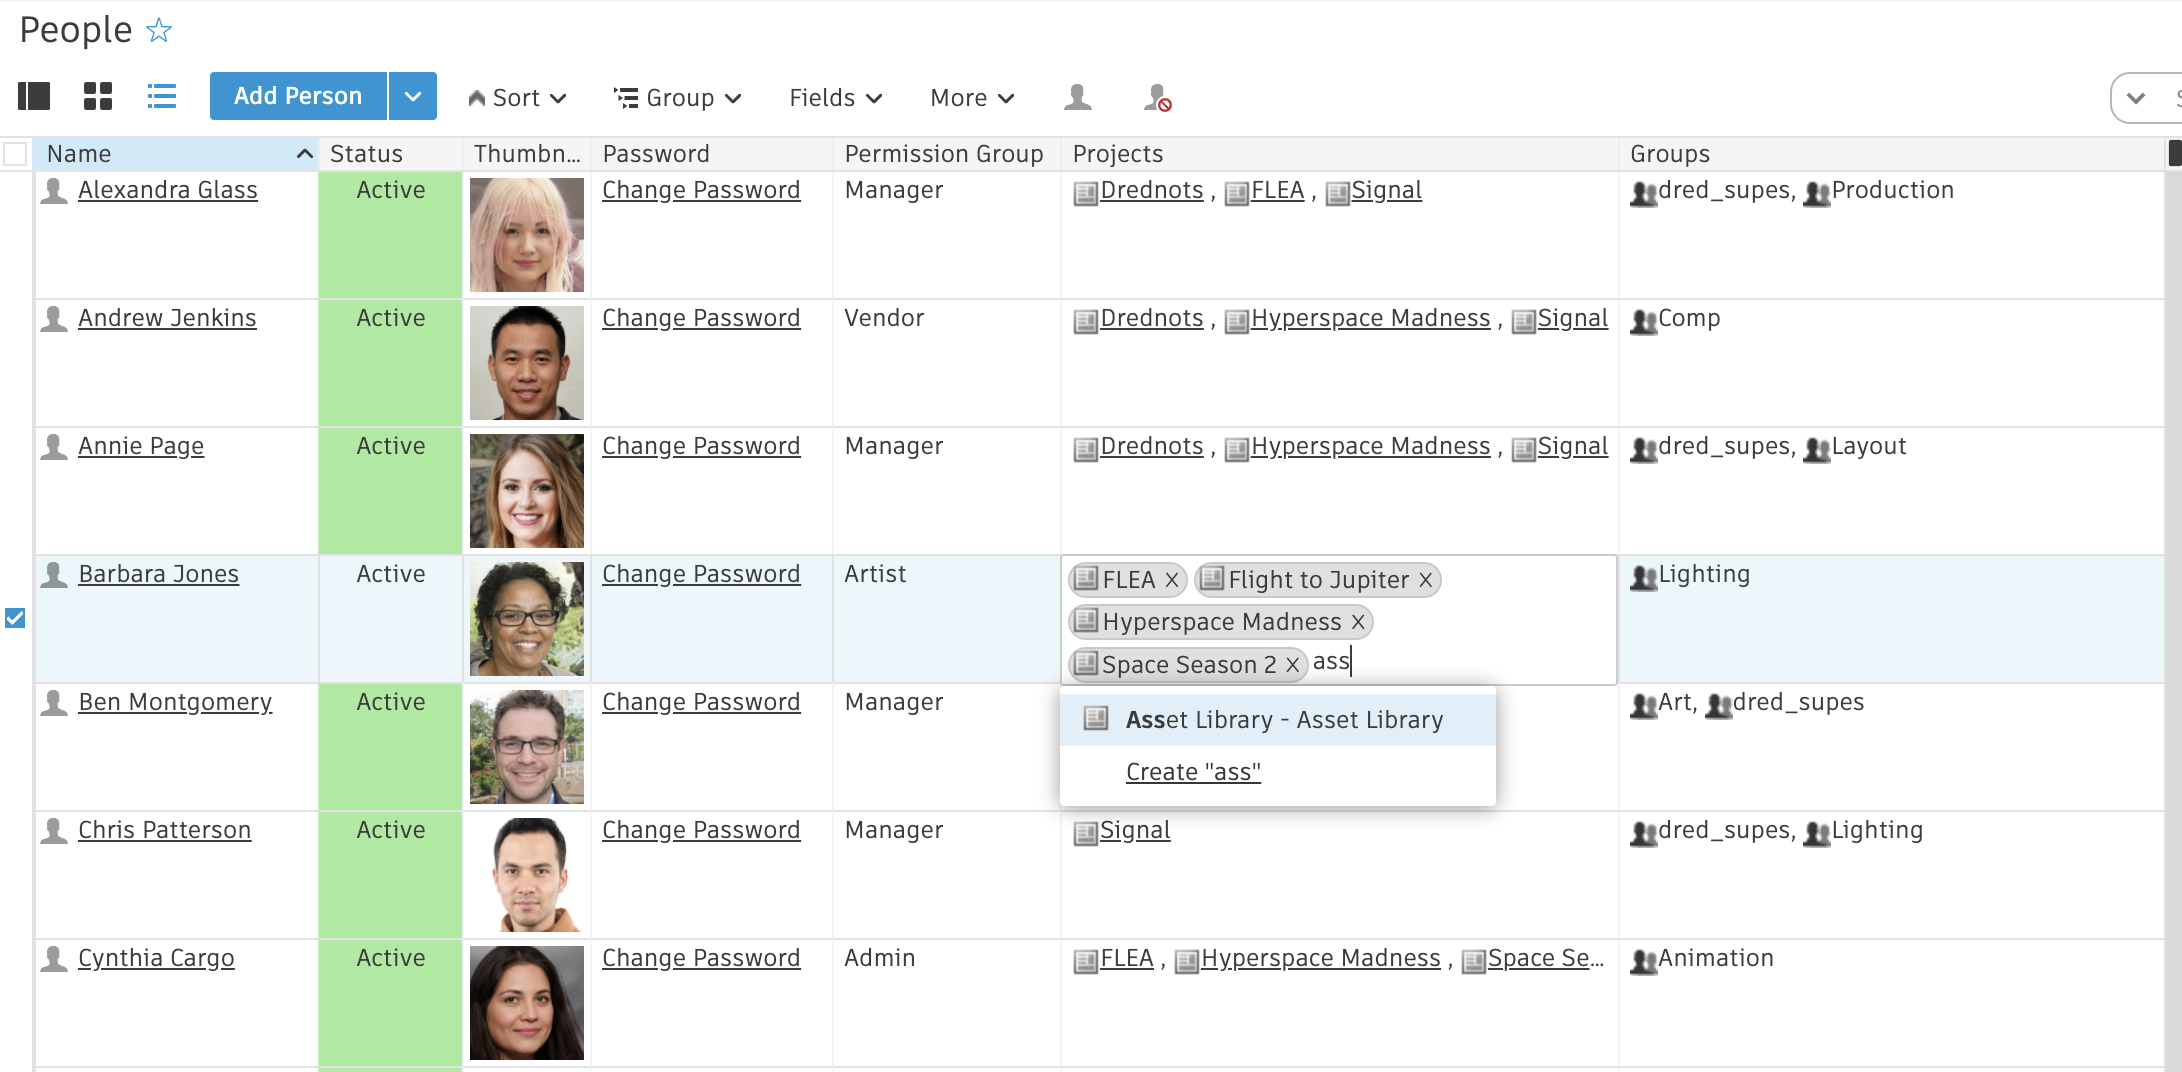Click Alexandra Glass's thumbnail photo
Image resolution: width=2182 pixels, height=1072 pixels.
click(527, 235)
